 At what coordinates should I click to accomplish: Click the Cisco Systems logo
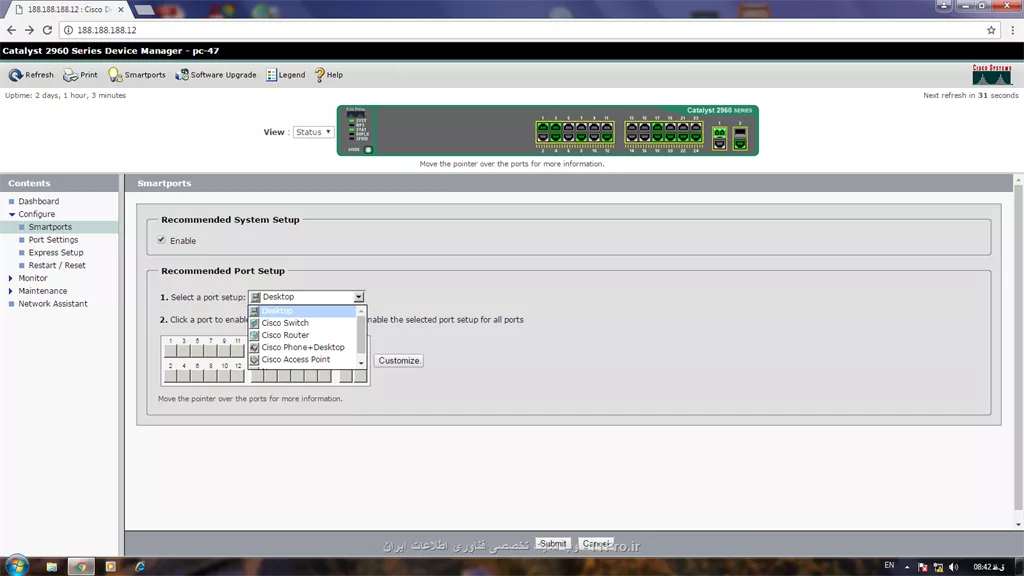991,74
